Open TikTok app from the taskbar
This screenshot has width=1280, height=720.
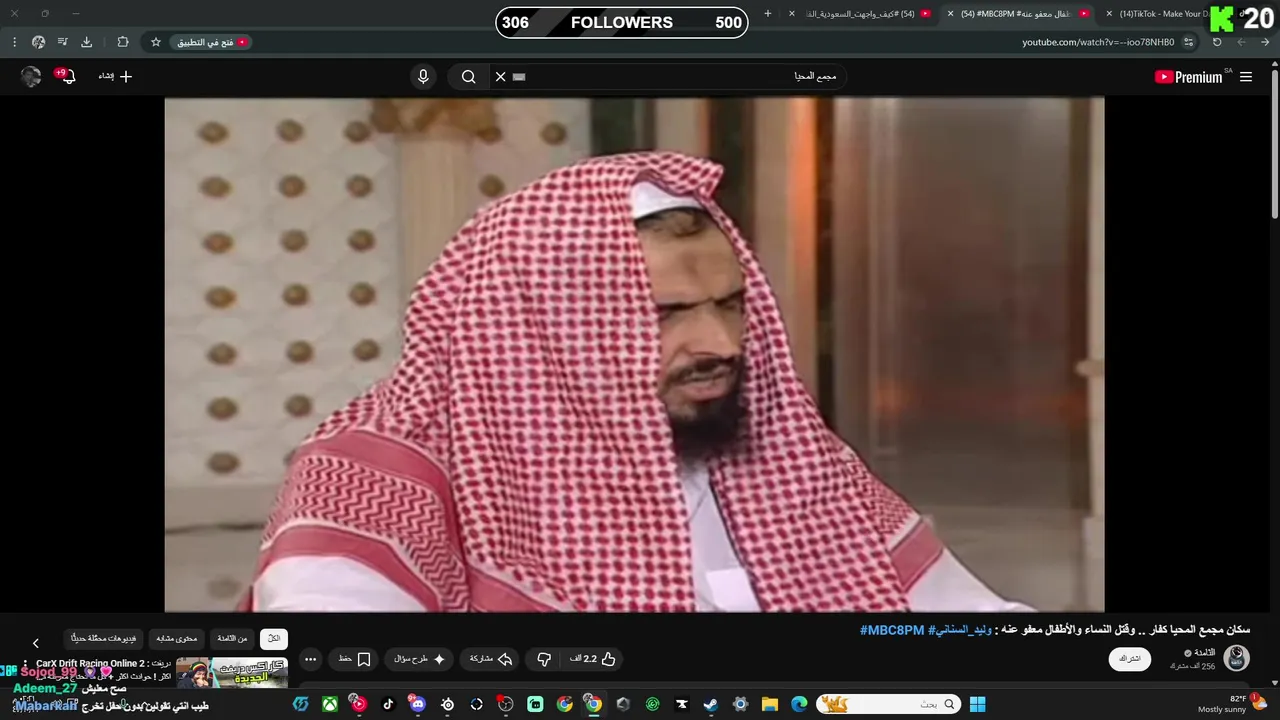(x=389, y=704)
